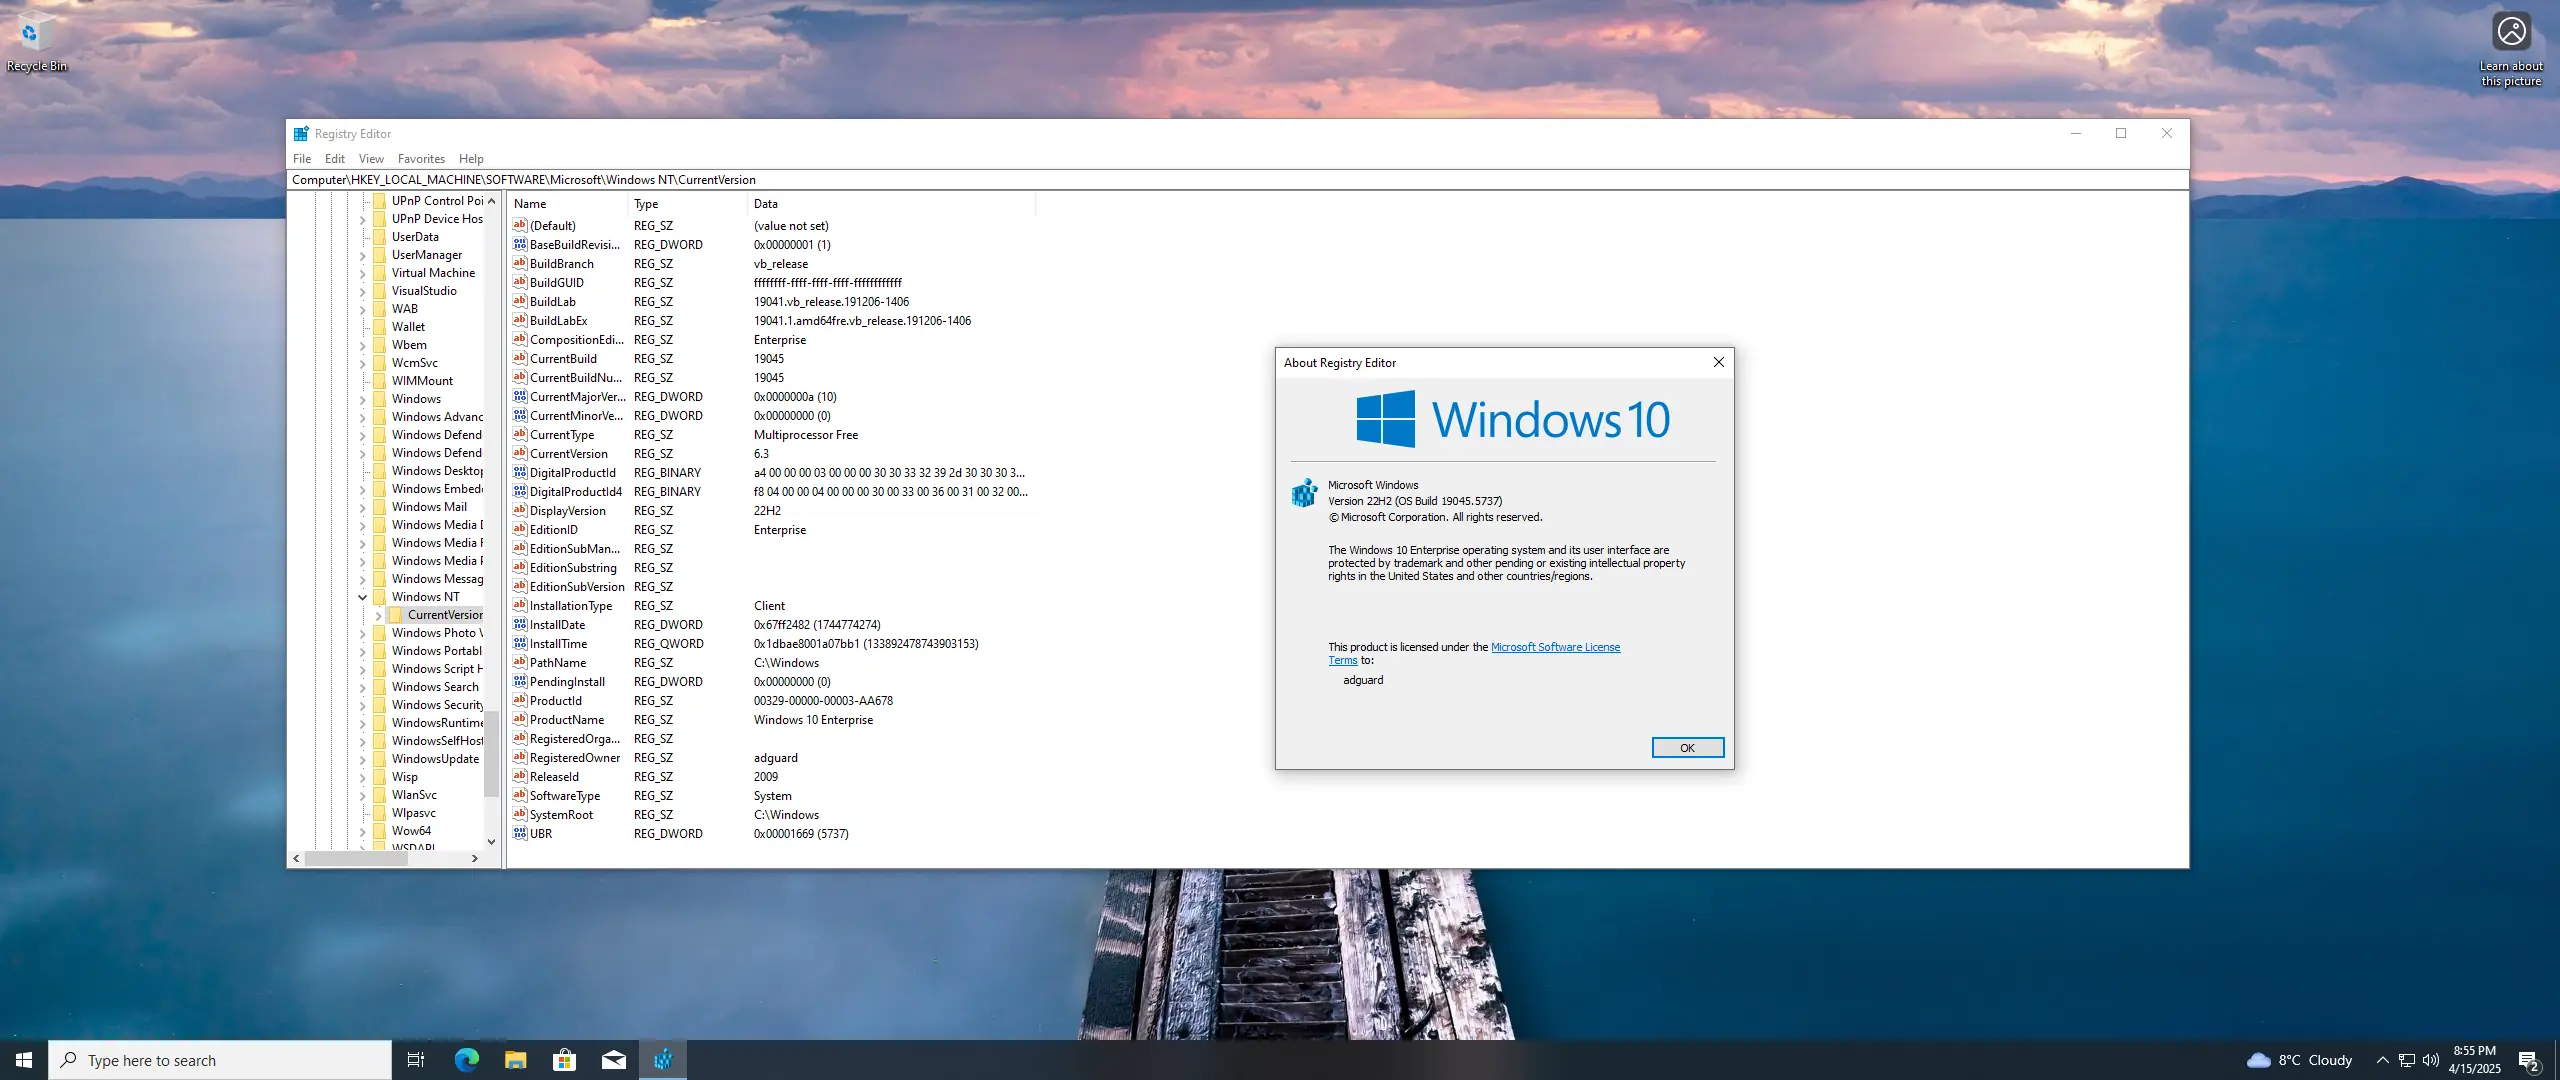Open the Microsoft Software License Terms link
Image resolution: width=2560 pixels, height=1080 pixels.
(x=1555, y=647)
